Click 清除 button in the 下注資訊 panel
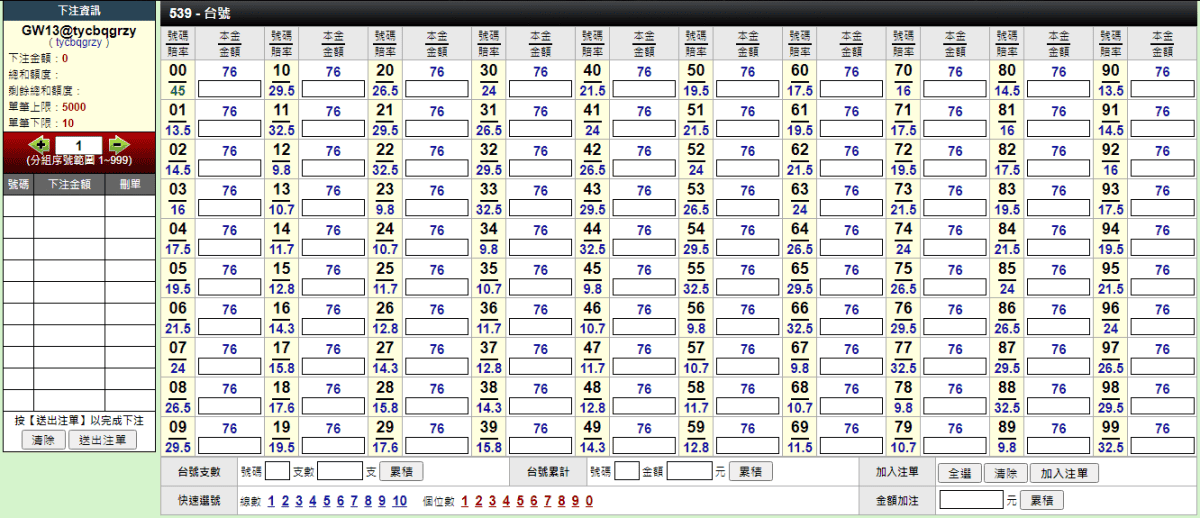This screenshot has width=1200, height=518. (x=43, y=440)
